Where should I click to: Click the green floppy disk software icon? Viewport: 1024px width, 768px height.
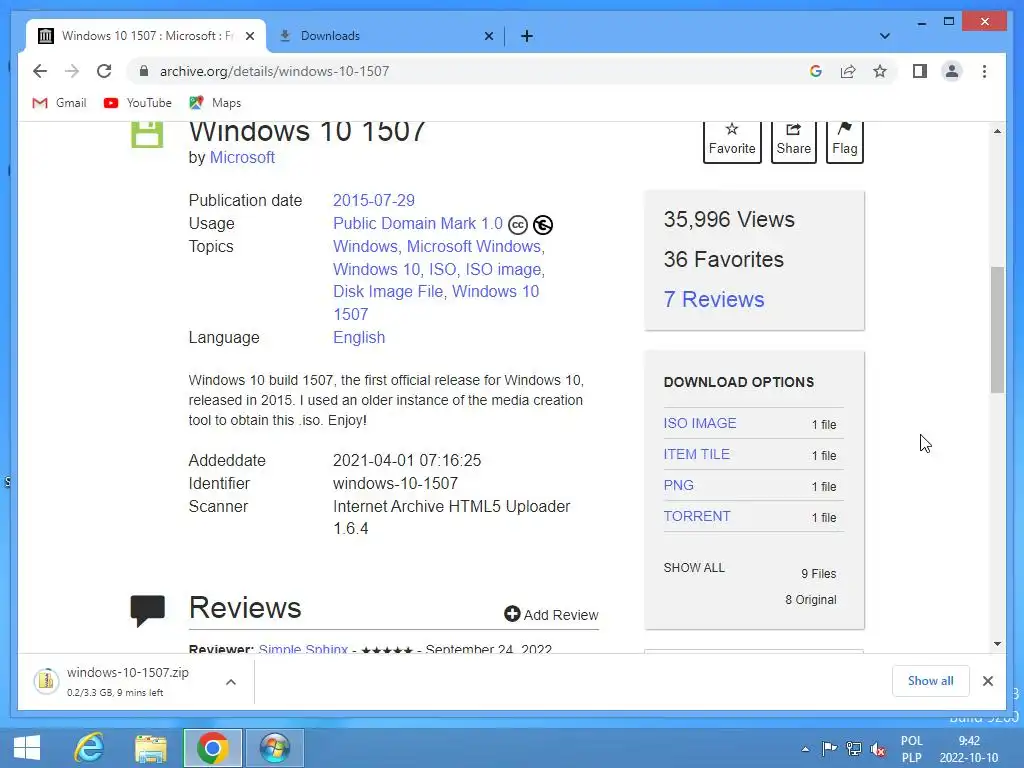point(147,135)
